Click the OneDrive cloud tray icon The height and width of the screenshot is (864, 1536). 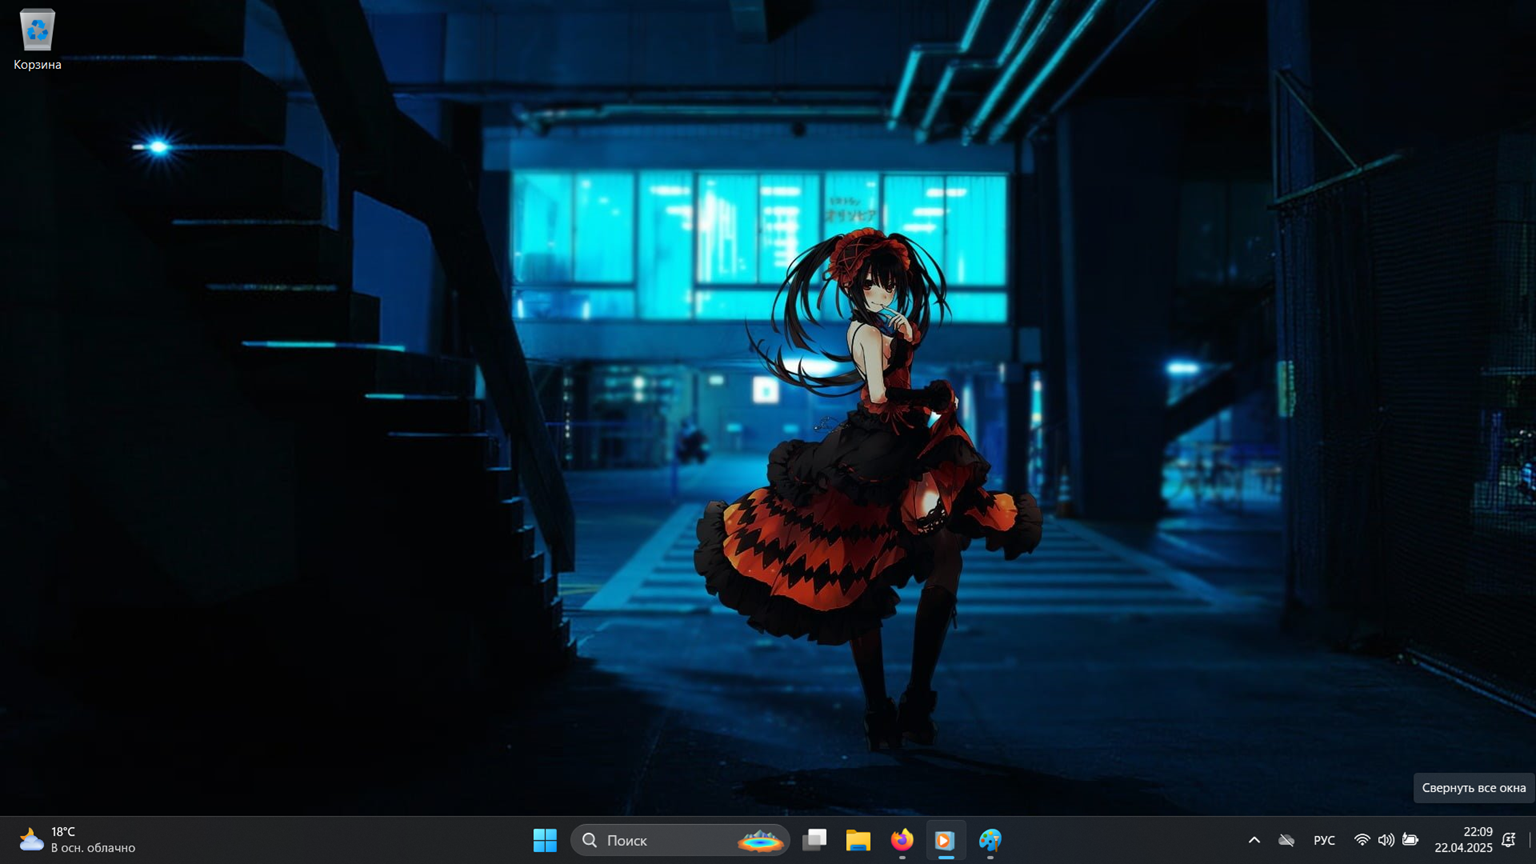pyautogui.click(x=1287, y=840)
